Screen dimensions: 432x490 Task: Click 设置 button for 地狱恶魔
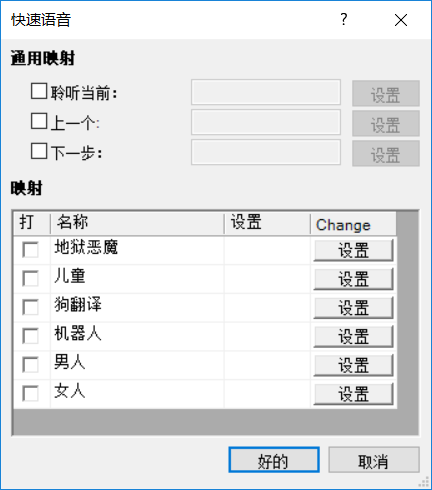pyautogui.click(x=353, y=250)
